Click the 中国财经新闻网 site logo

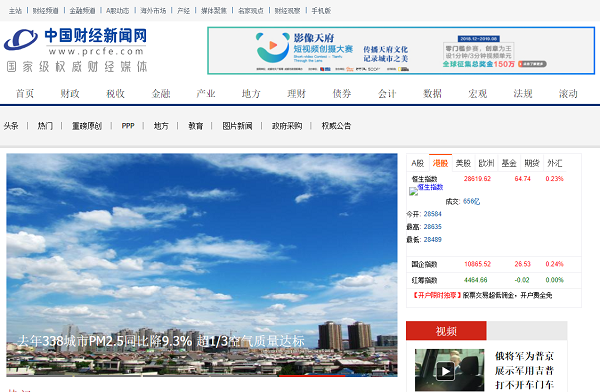76,50
